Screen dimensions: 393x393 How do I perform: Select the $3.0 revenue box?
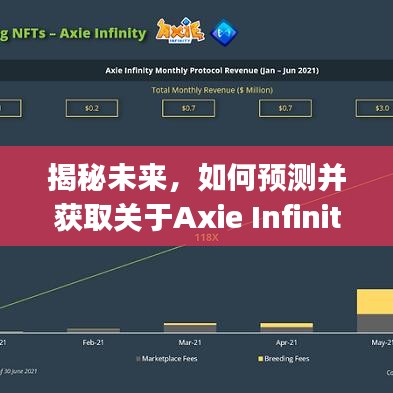(x=375, y=108)
